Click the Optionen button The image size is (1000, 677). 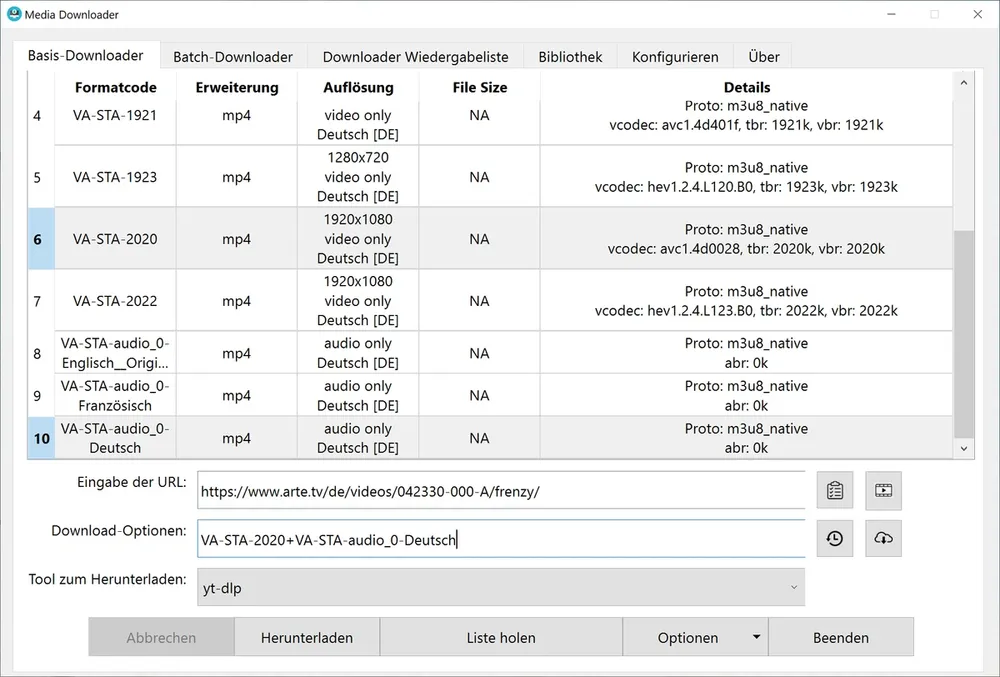[x=688, y=637]
